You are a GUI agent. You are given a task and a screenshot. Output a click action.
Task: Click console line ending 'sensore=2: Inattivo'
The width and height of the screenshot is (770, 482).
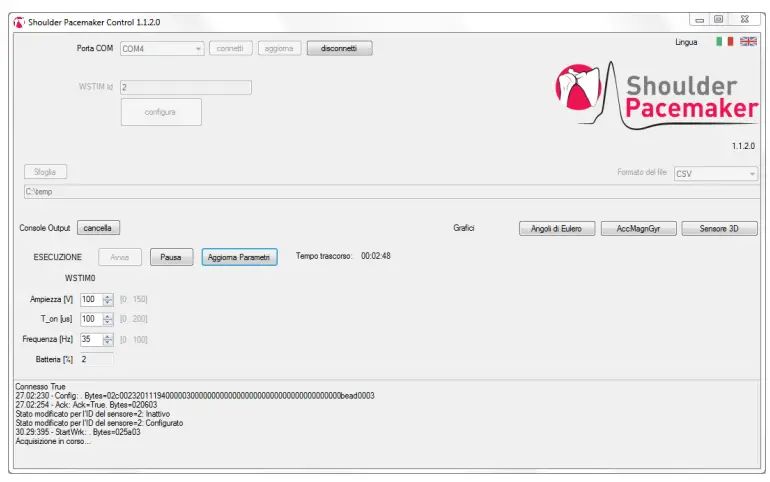coord(93,414)
